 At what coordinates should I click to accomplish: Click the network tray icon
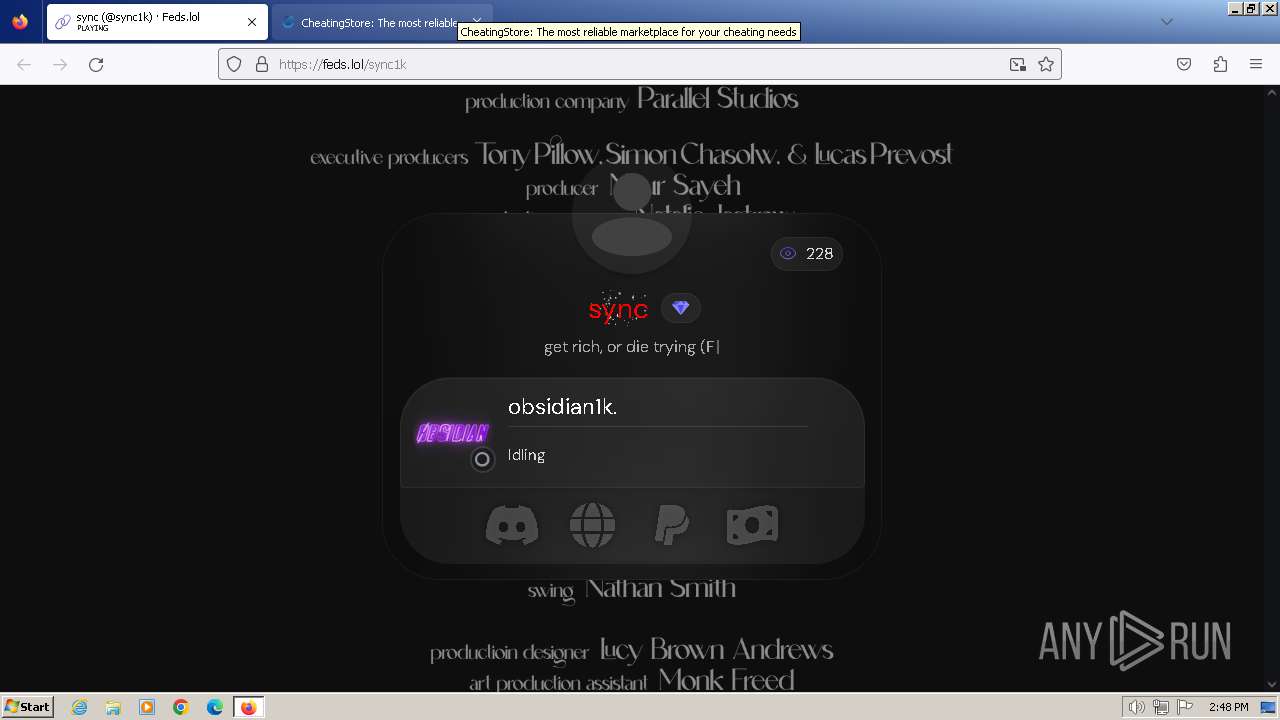pos(1161,707)
